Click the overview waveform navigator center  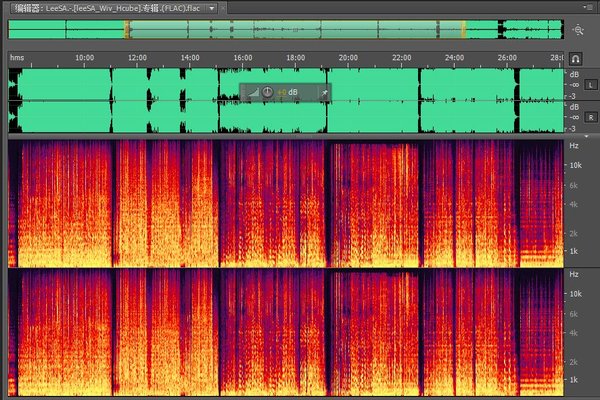pos(294,30)
